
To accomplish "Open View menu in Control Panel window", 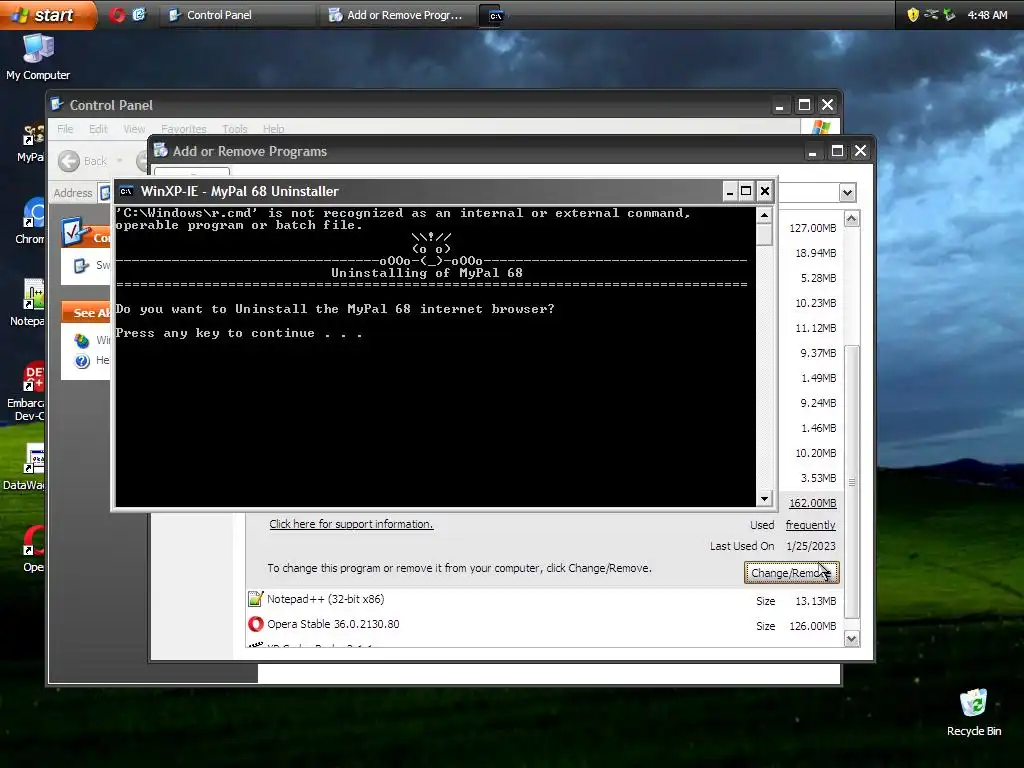I will [135, 129].
